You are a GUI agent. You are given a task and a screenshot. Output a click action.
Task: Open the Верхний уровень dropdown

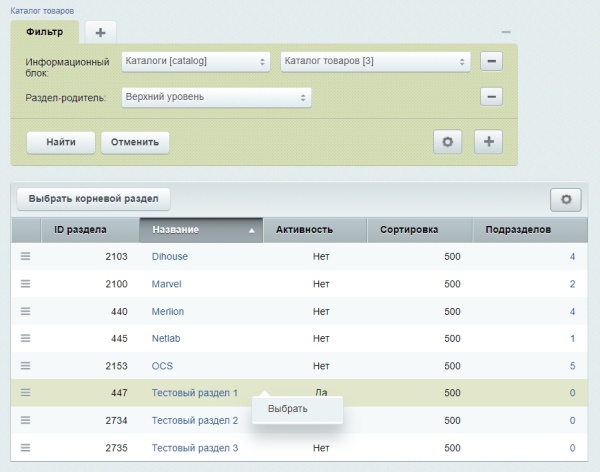(x=215, y=98)
